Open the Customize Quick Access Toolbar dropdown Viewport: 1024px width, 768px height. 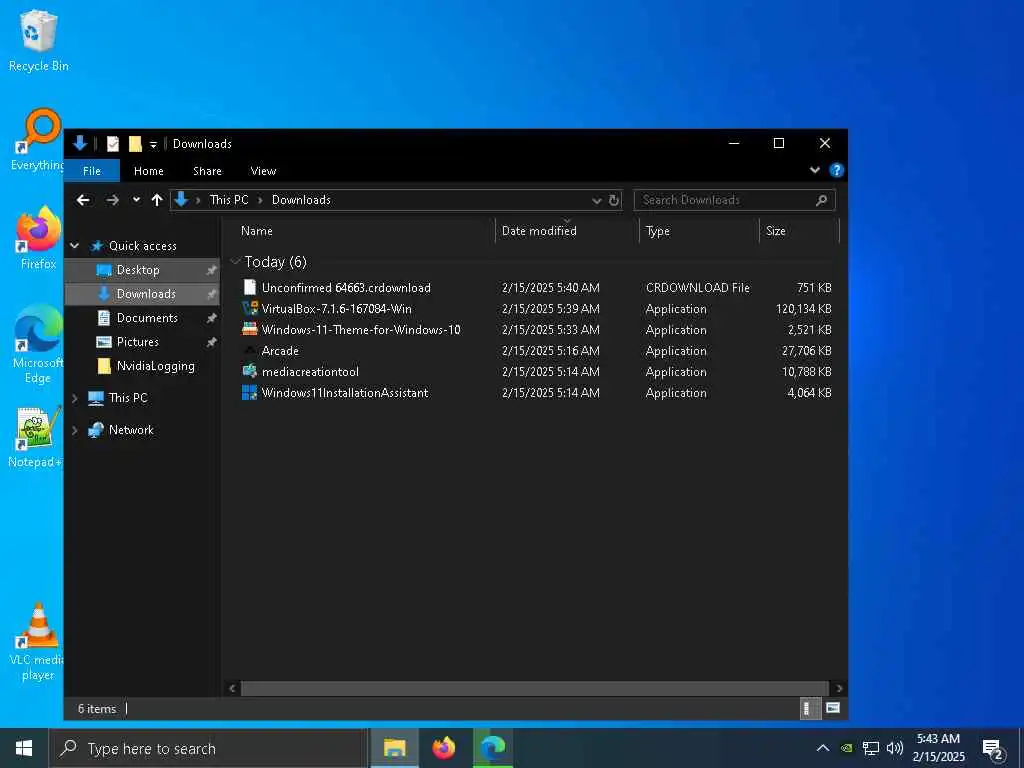[153, 144]
